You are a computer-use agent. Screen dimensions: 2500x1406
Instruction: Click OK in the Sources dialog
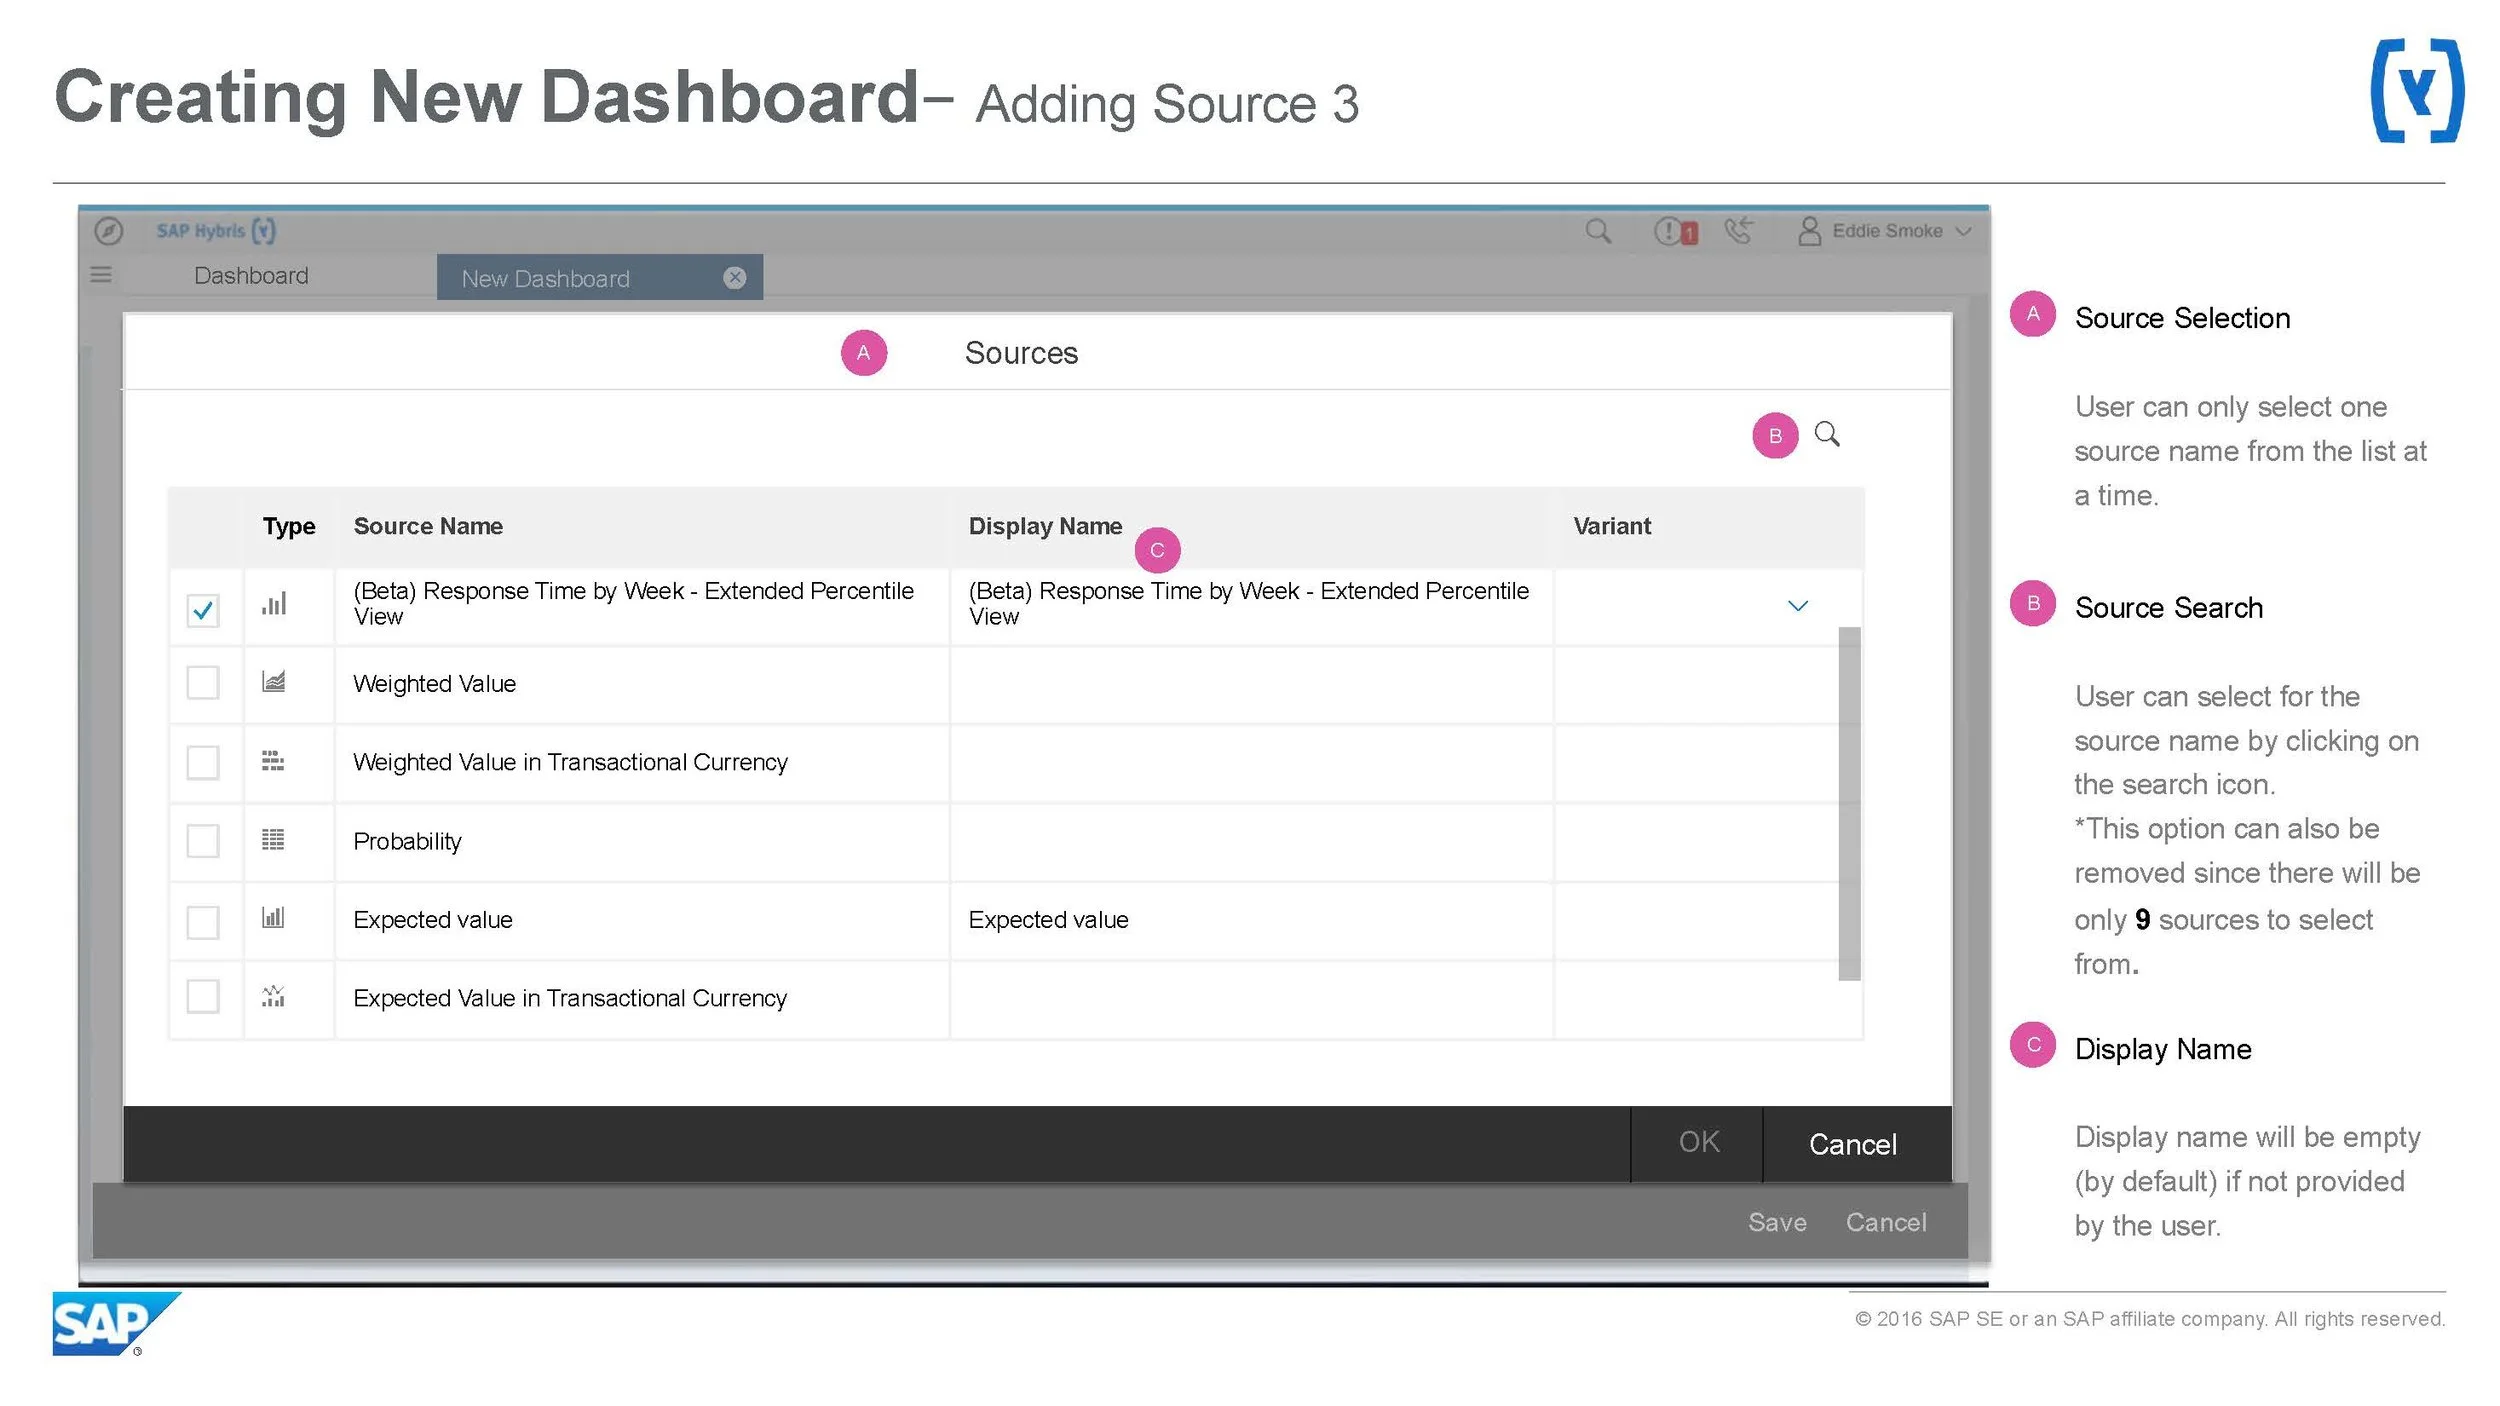click(1698, 1142)
